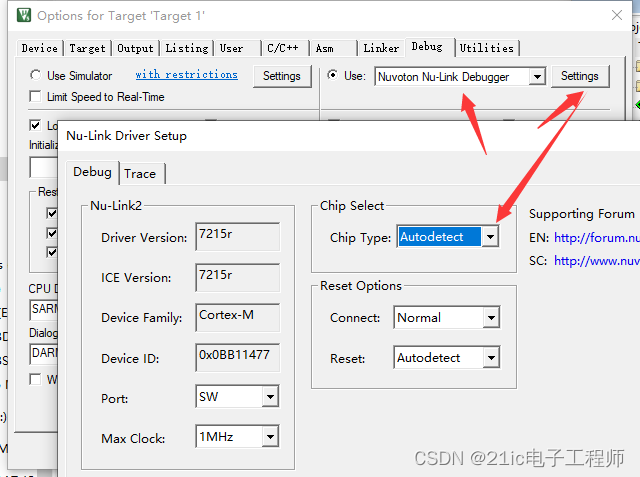Enable Limit Speed to Real-Time checkbox
640x477 pixels.
[36, 97]
